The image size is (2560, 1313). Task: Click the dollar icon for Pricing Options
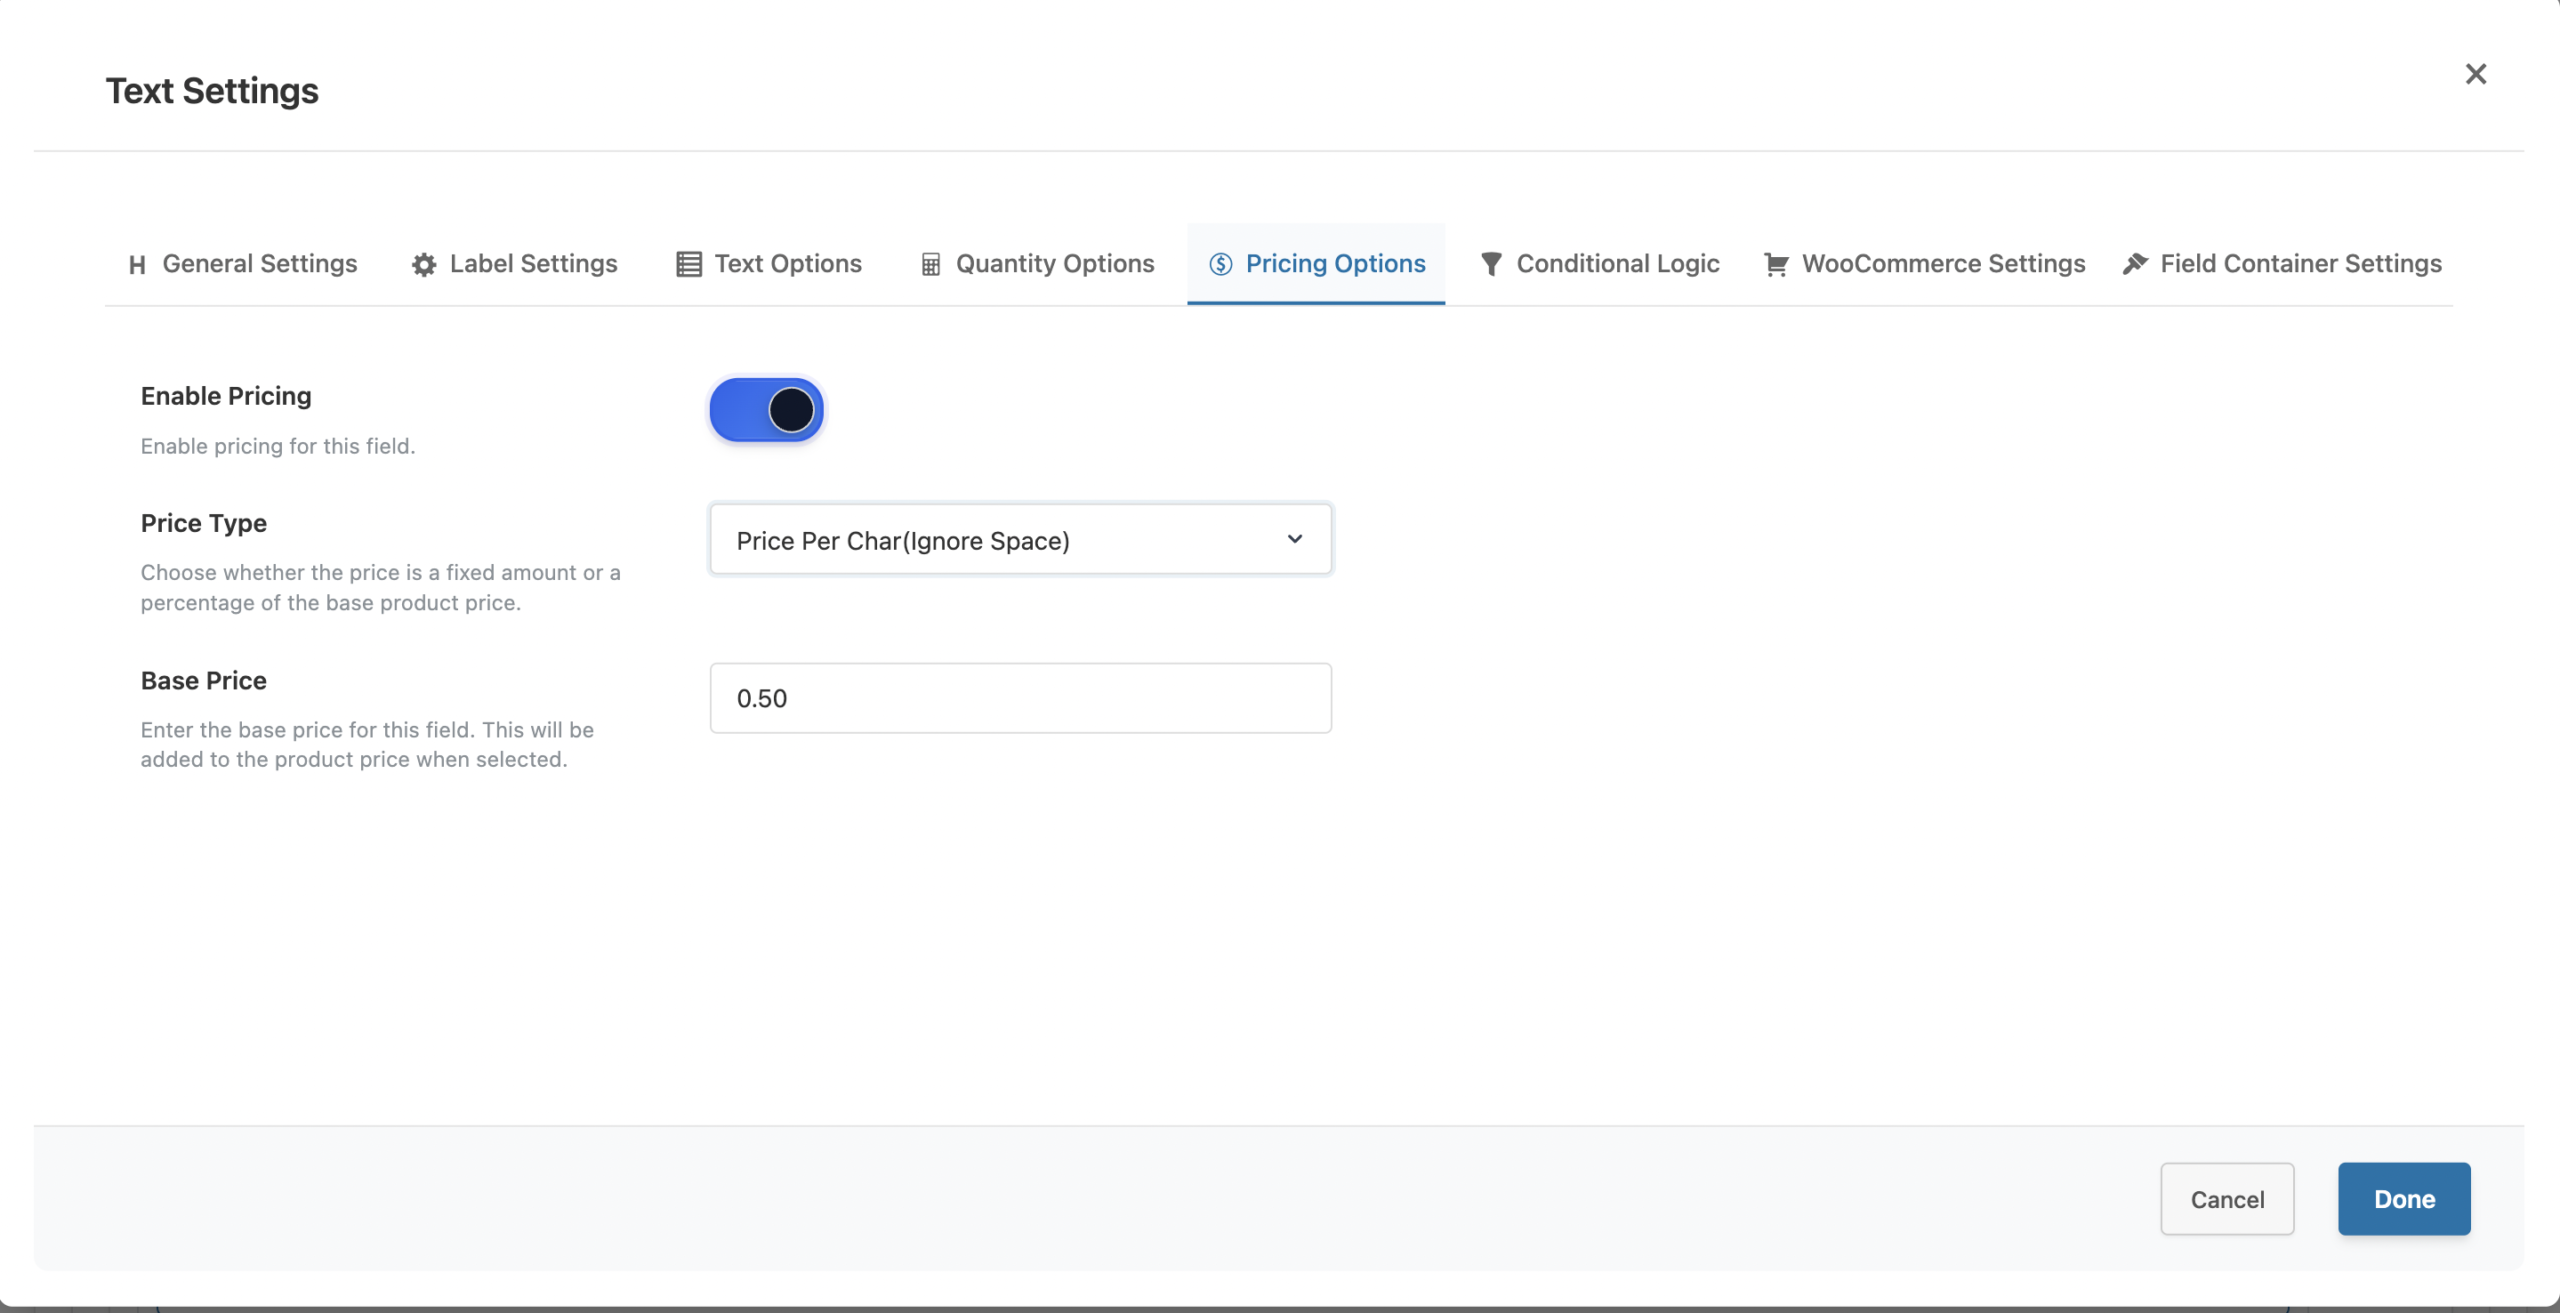[1220, 265]
